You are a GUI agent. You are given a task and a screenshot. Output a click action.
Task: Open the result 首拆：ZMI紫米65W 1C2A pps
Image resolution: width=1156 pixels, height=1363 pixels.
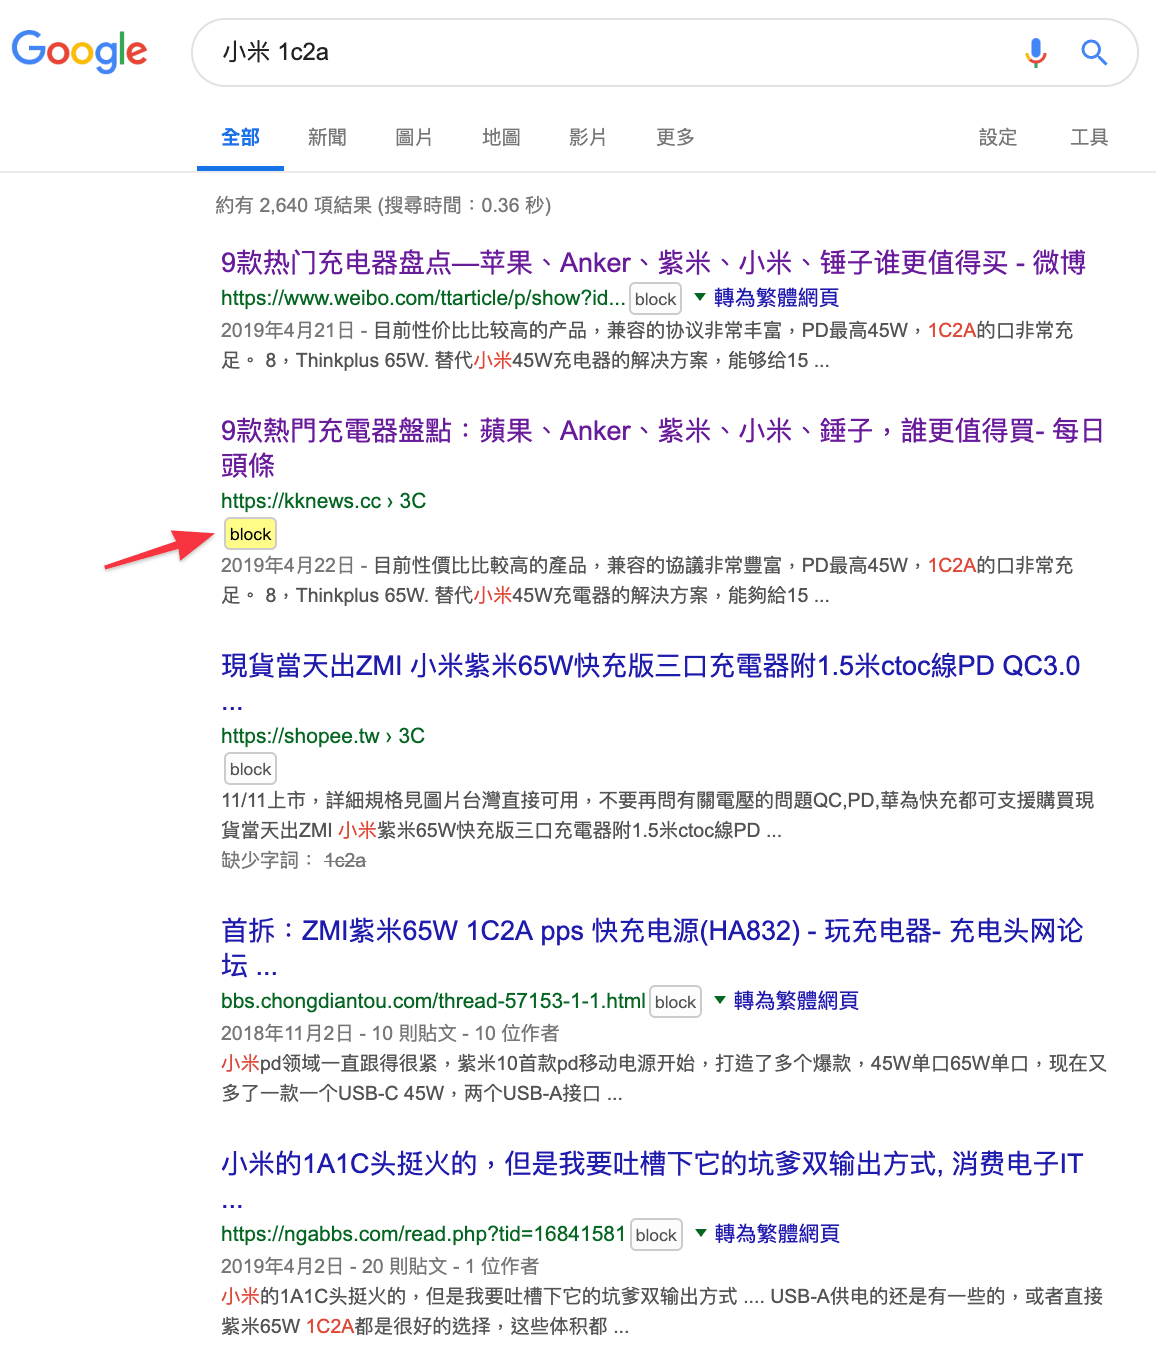(x=652, y=948)
